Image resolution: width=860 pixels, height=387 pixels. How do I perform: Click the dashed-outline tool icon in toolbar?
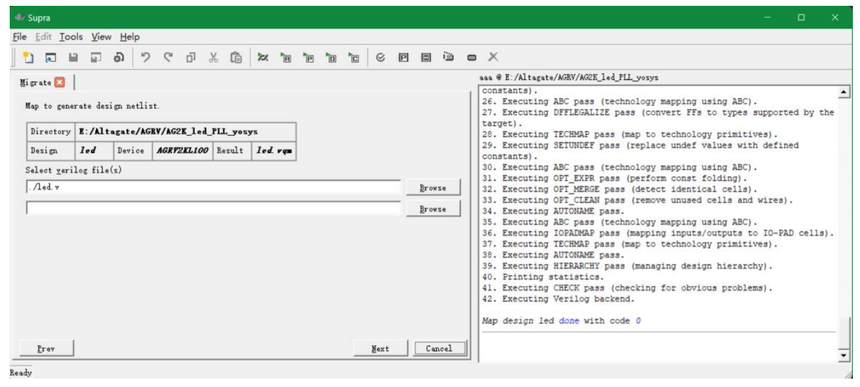pos(449,57)
